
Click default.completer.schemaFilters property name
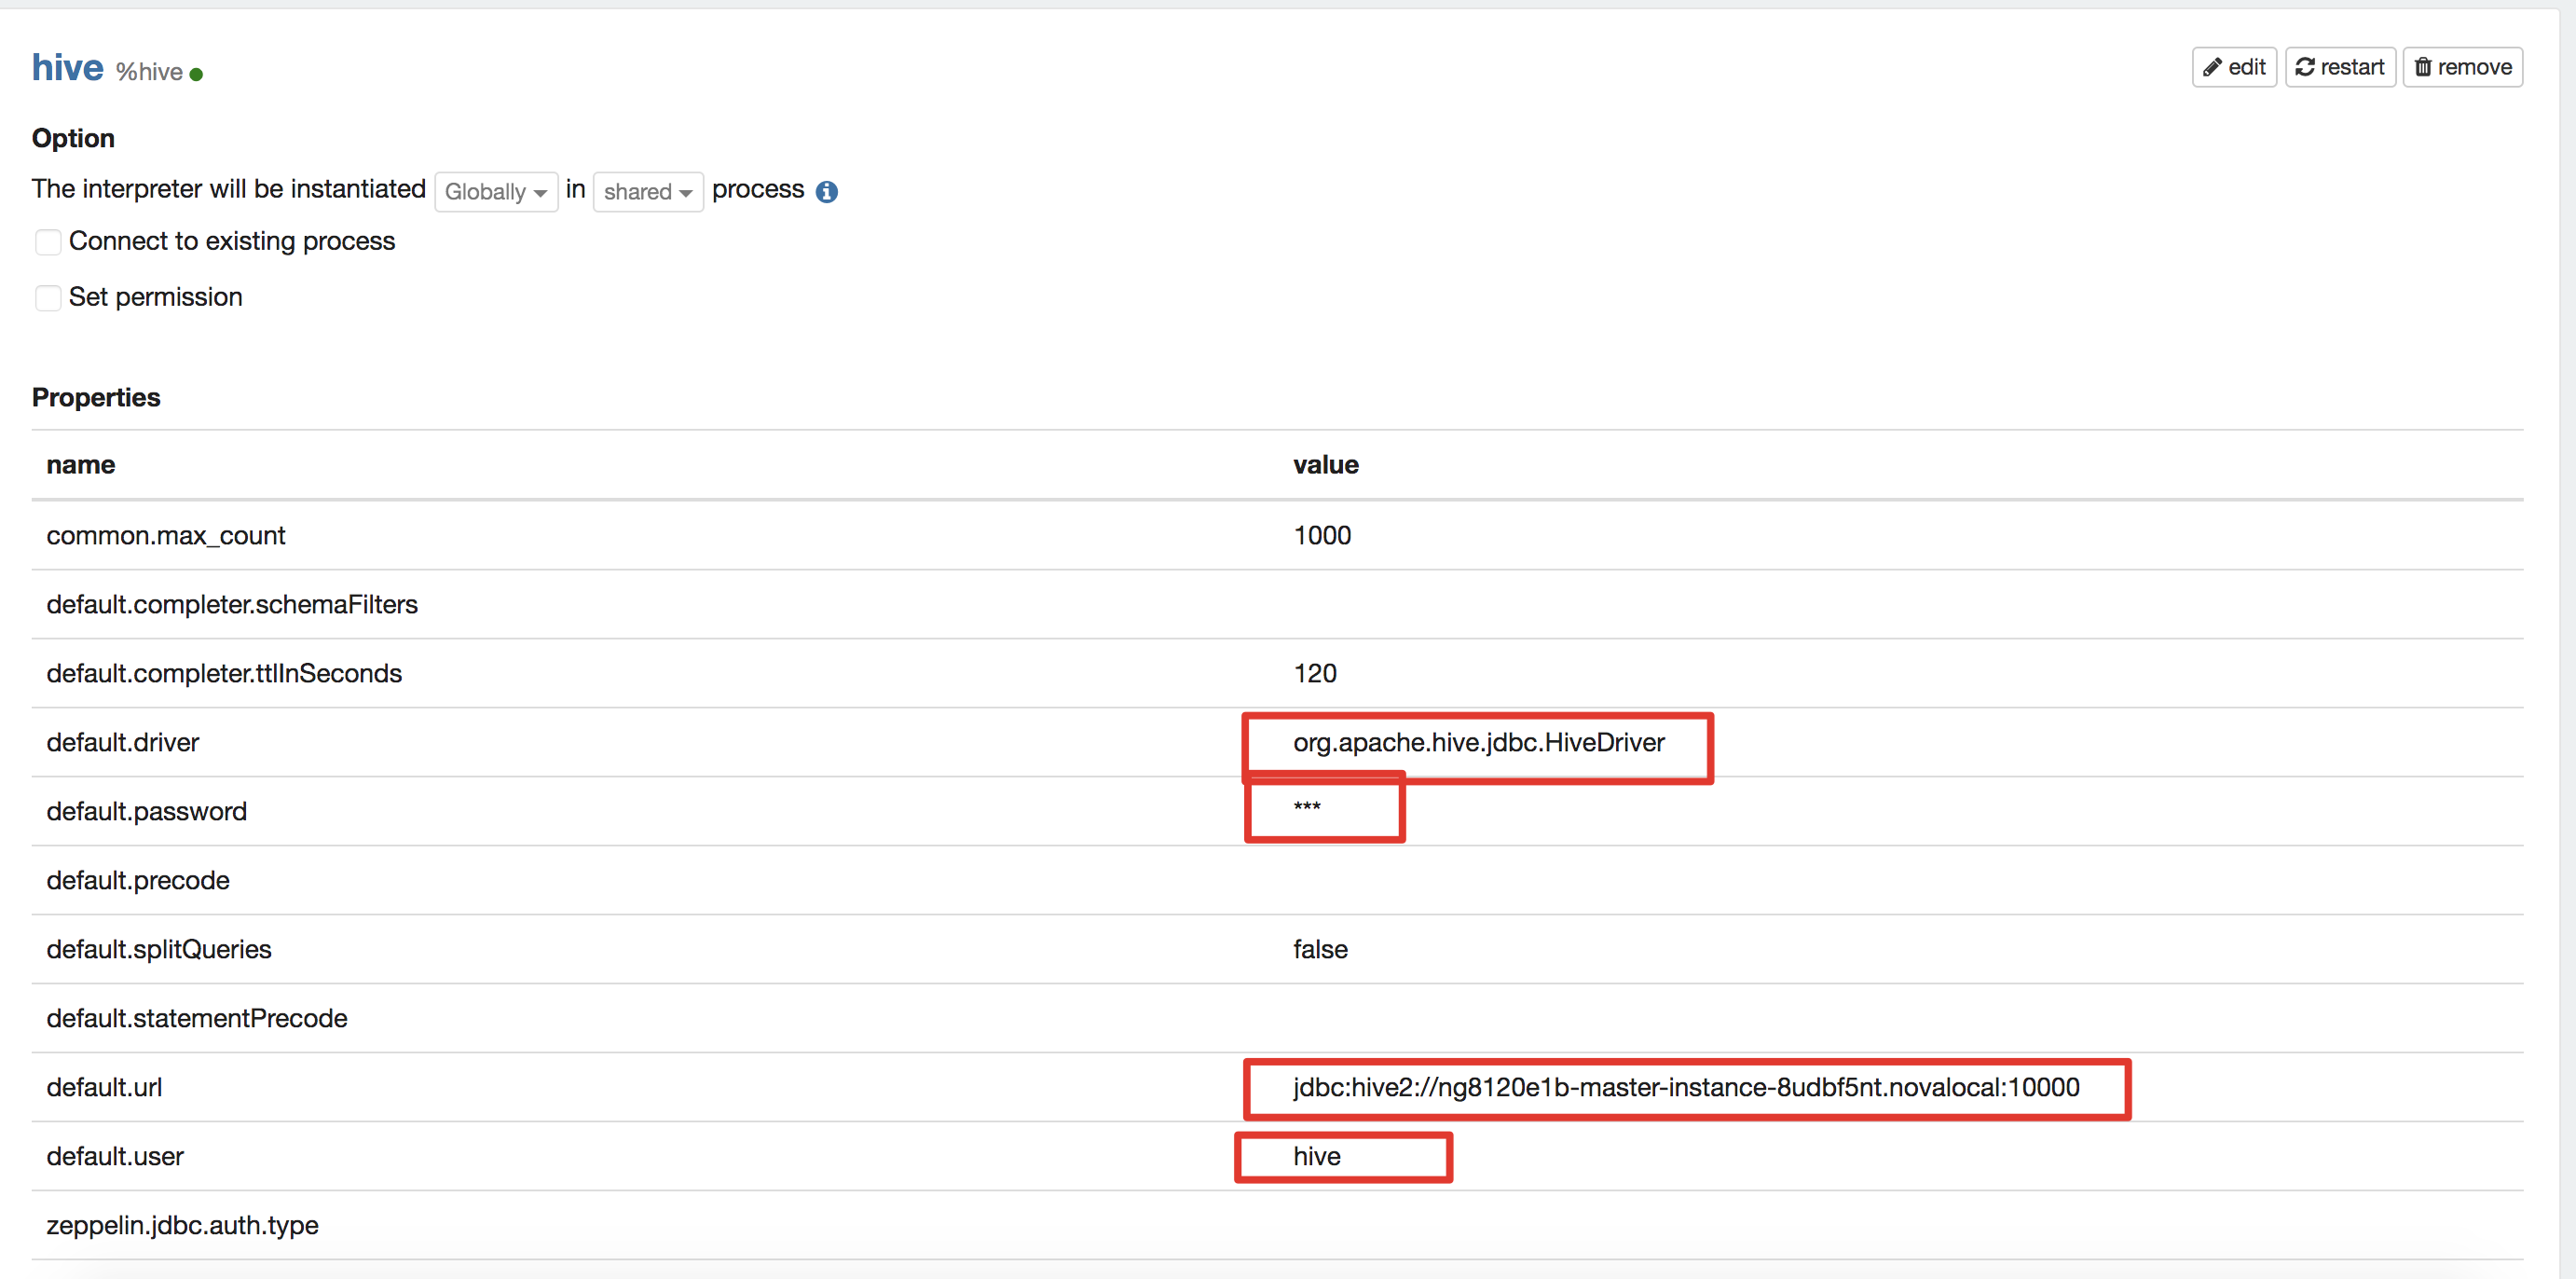point(232,604)
